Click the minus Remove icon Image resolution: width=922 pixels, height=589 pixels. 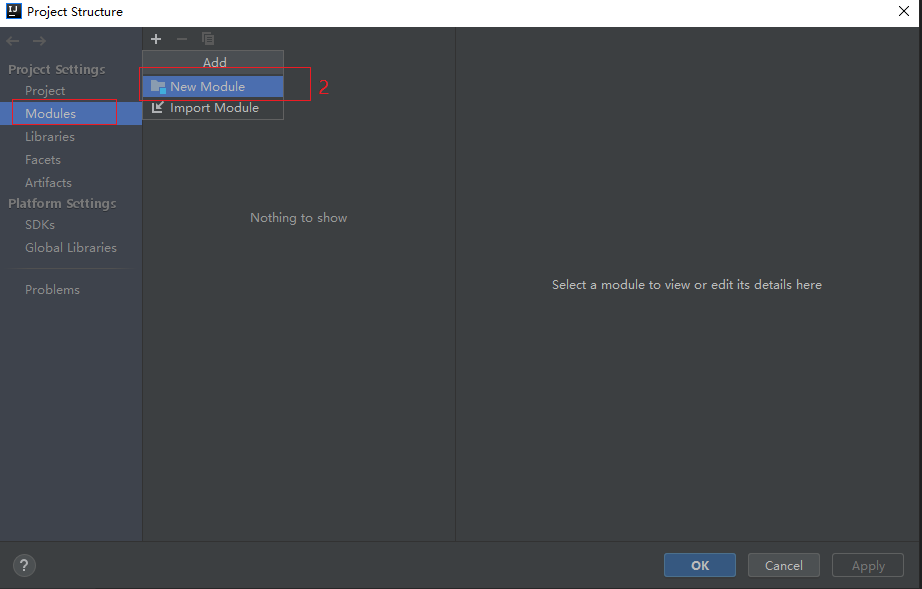click(181, 39)
